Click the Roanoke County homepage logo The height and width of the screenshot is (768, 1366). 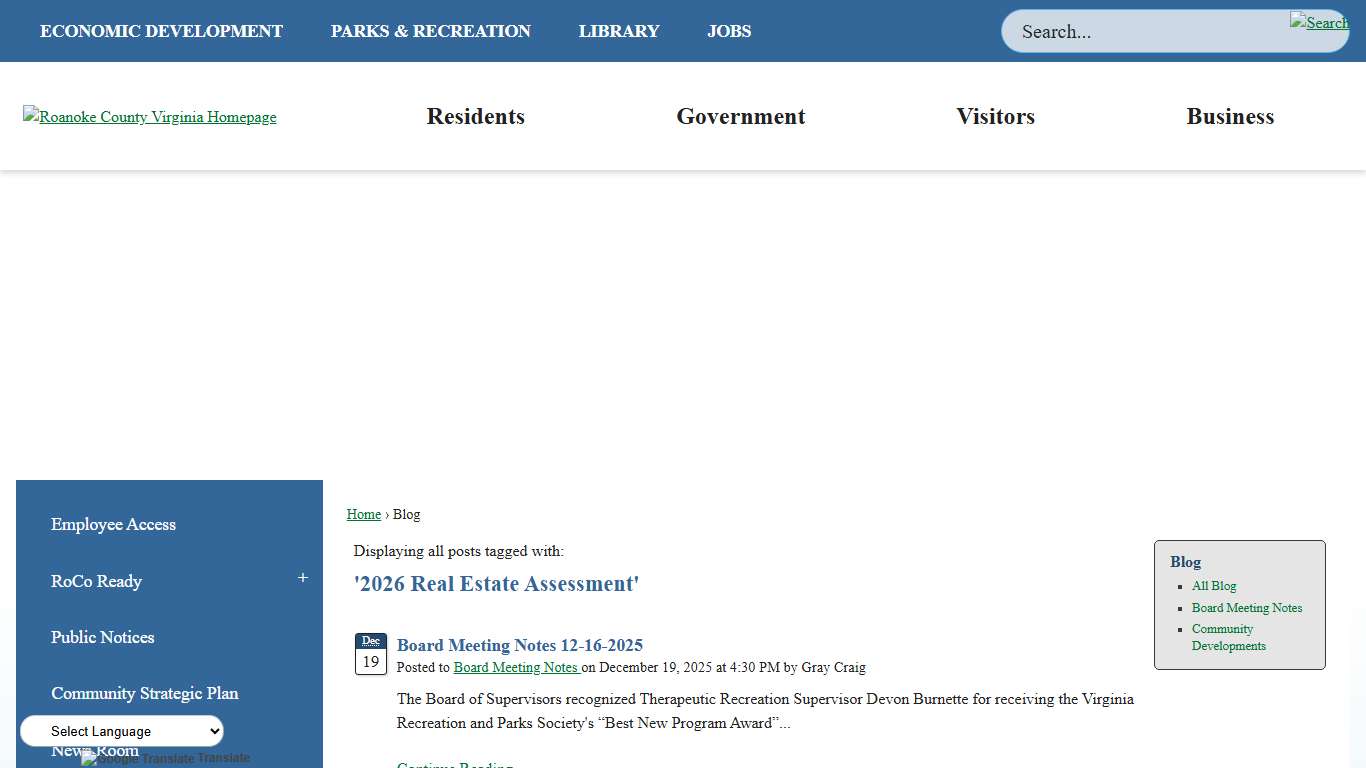(x=149, y=116)
